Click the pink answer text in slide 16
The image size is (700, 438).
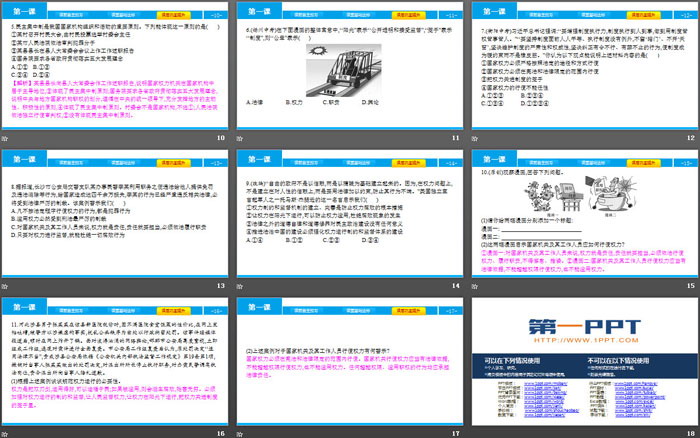[x=114, y=397]
